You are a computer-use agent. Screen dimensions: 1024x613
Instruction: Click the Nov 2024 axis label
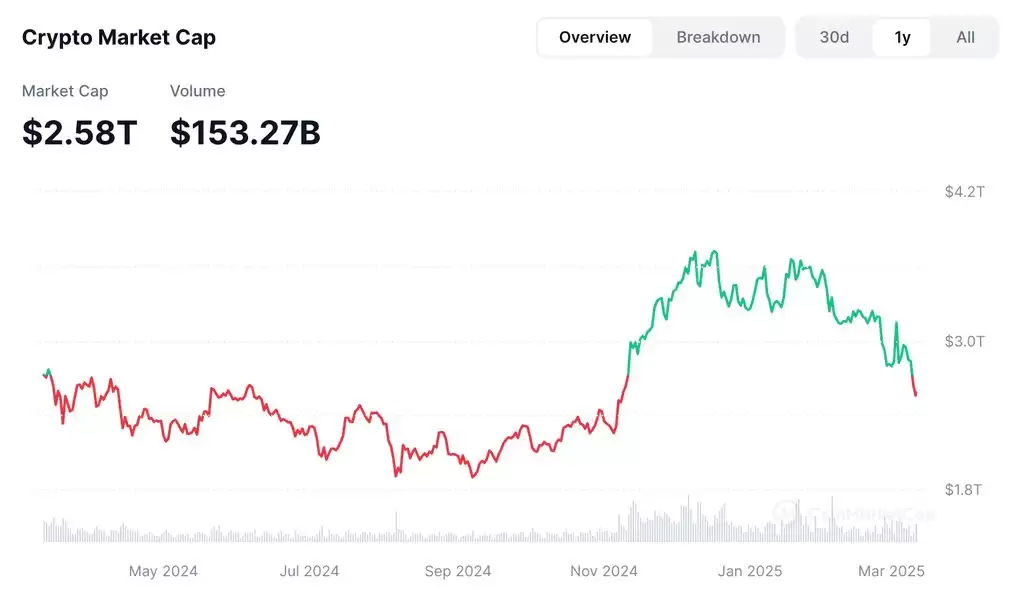click(604, 571)
